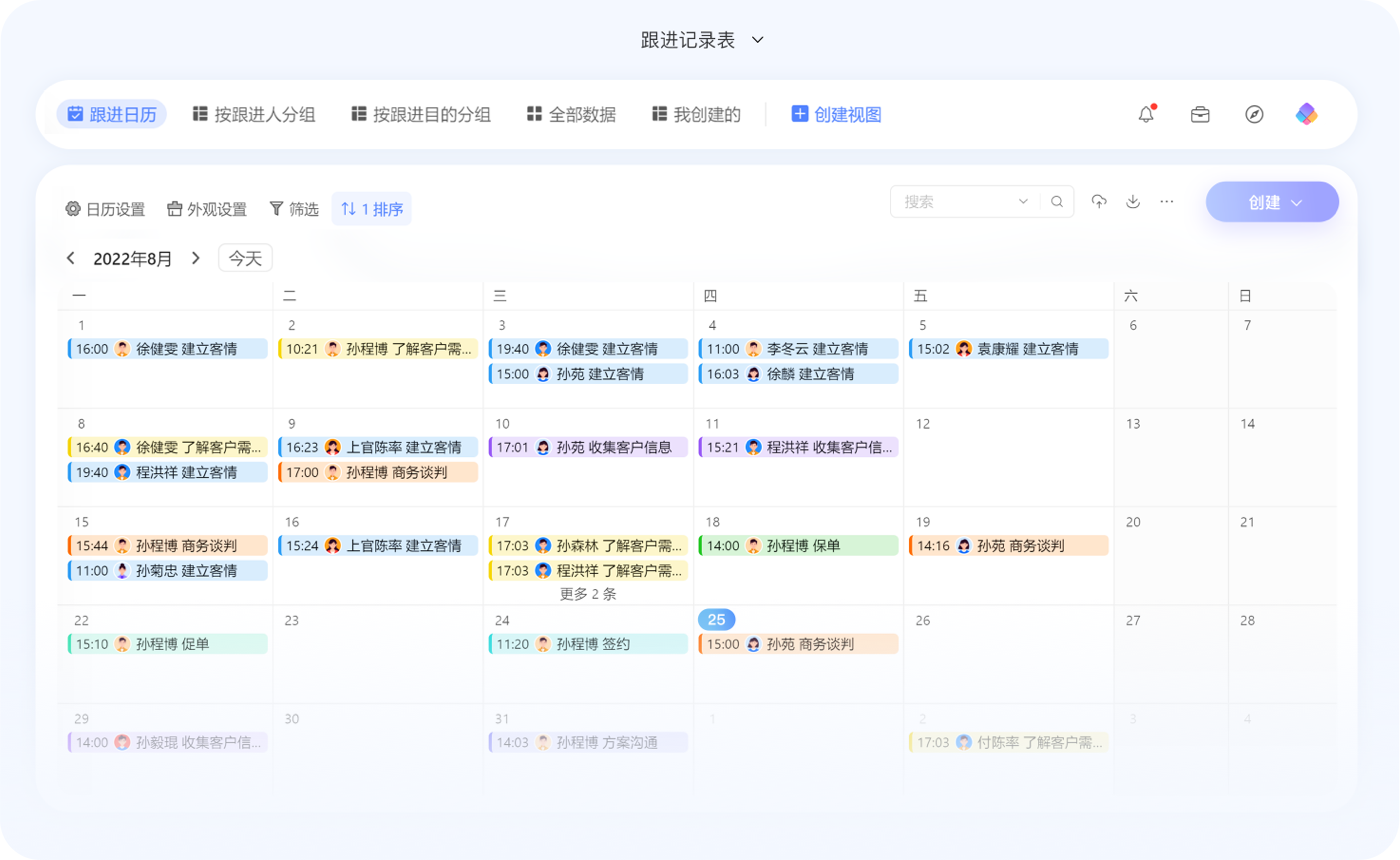Click the search magnifier icon
The width and height of the screenshot is (1400, 860).
point(1057,201)
